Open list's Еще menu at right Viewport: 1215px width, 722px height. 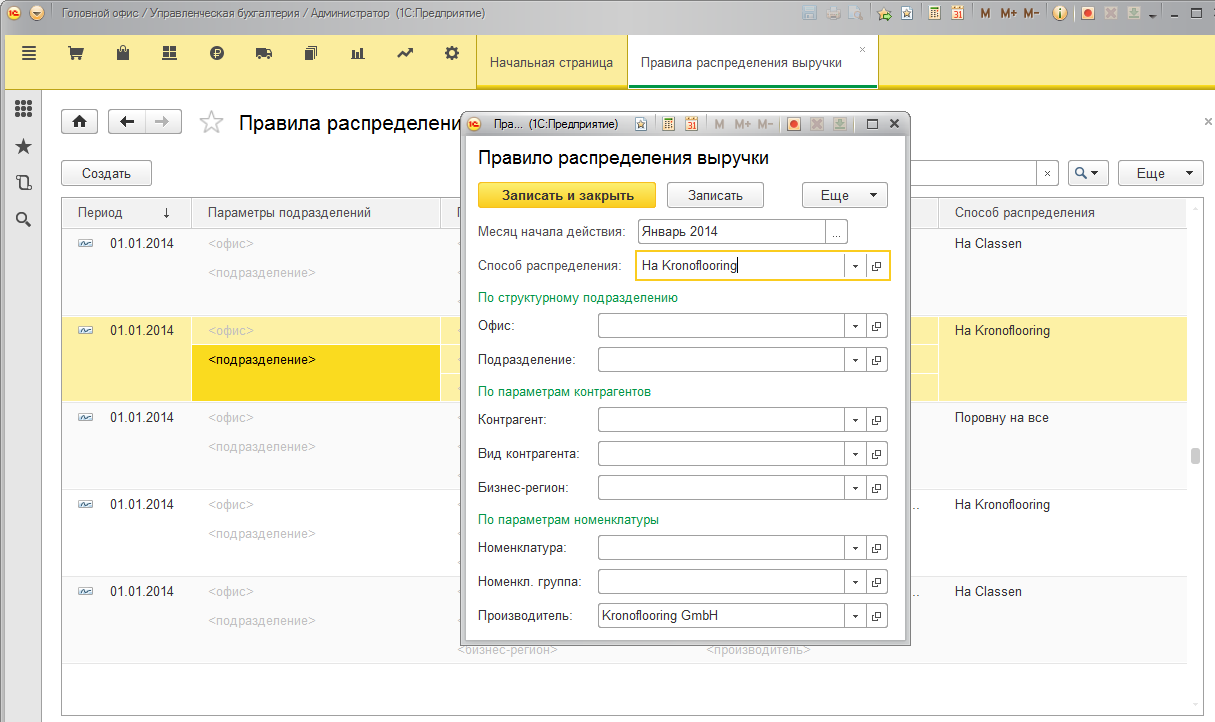pyautogui.click(x=1160, y=173)
